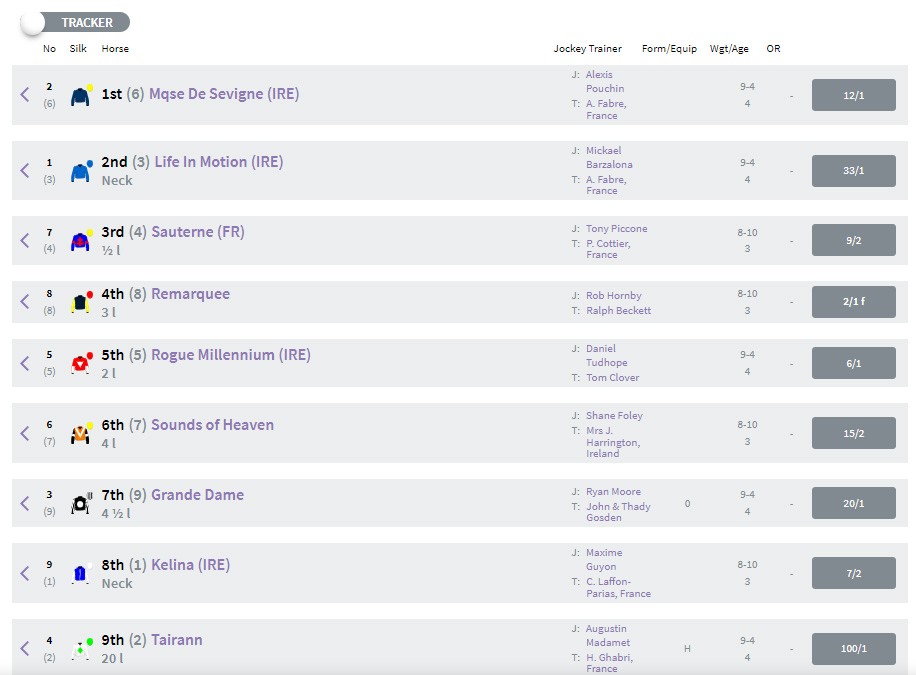Click Sauterne's jockey silk icon
This screenshot has height=675, width=916.
point(80,241)
